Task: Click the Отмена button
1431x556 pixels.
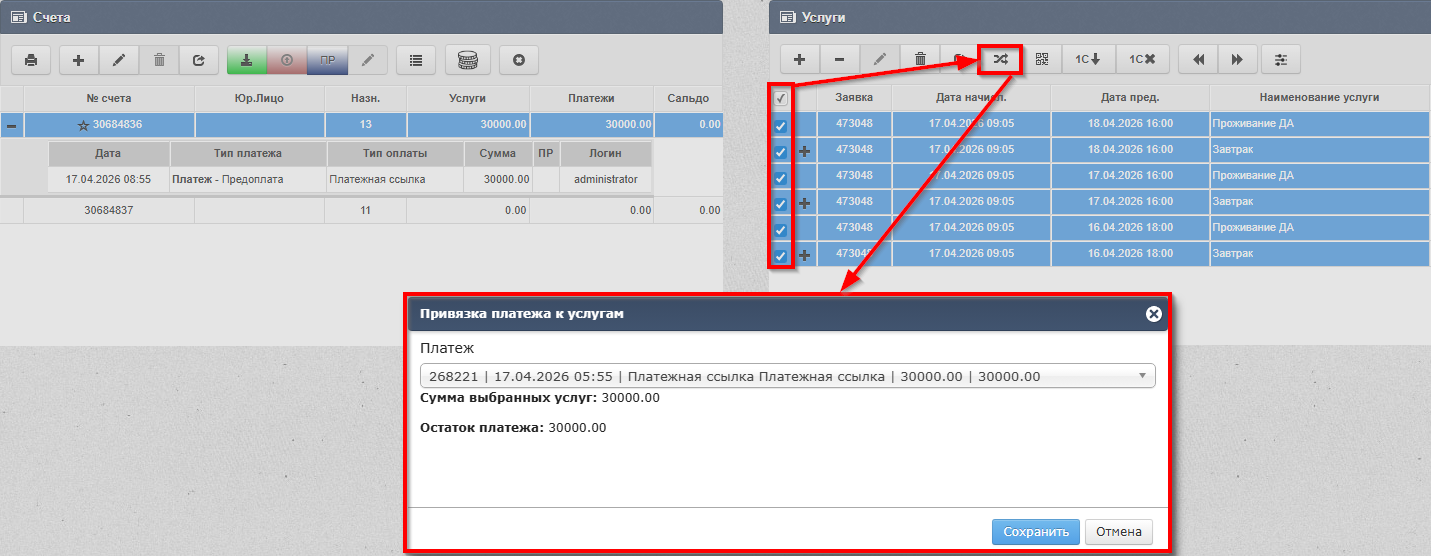Action: (1118, 532)
